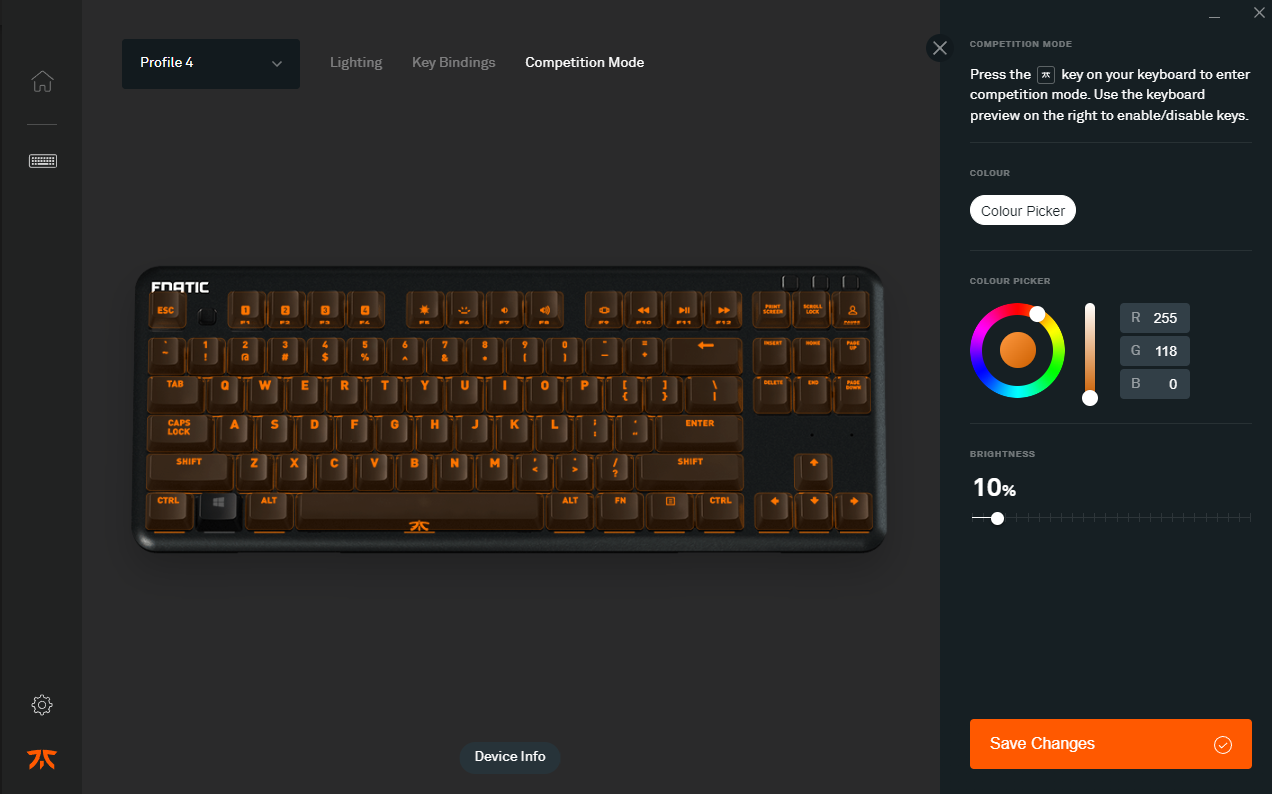Toggle the Caps Lock key on the preview
Screen dimensions: 1272x794
coord(179,428)
